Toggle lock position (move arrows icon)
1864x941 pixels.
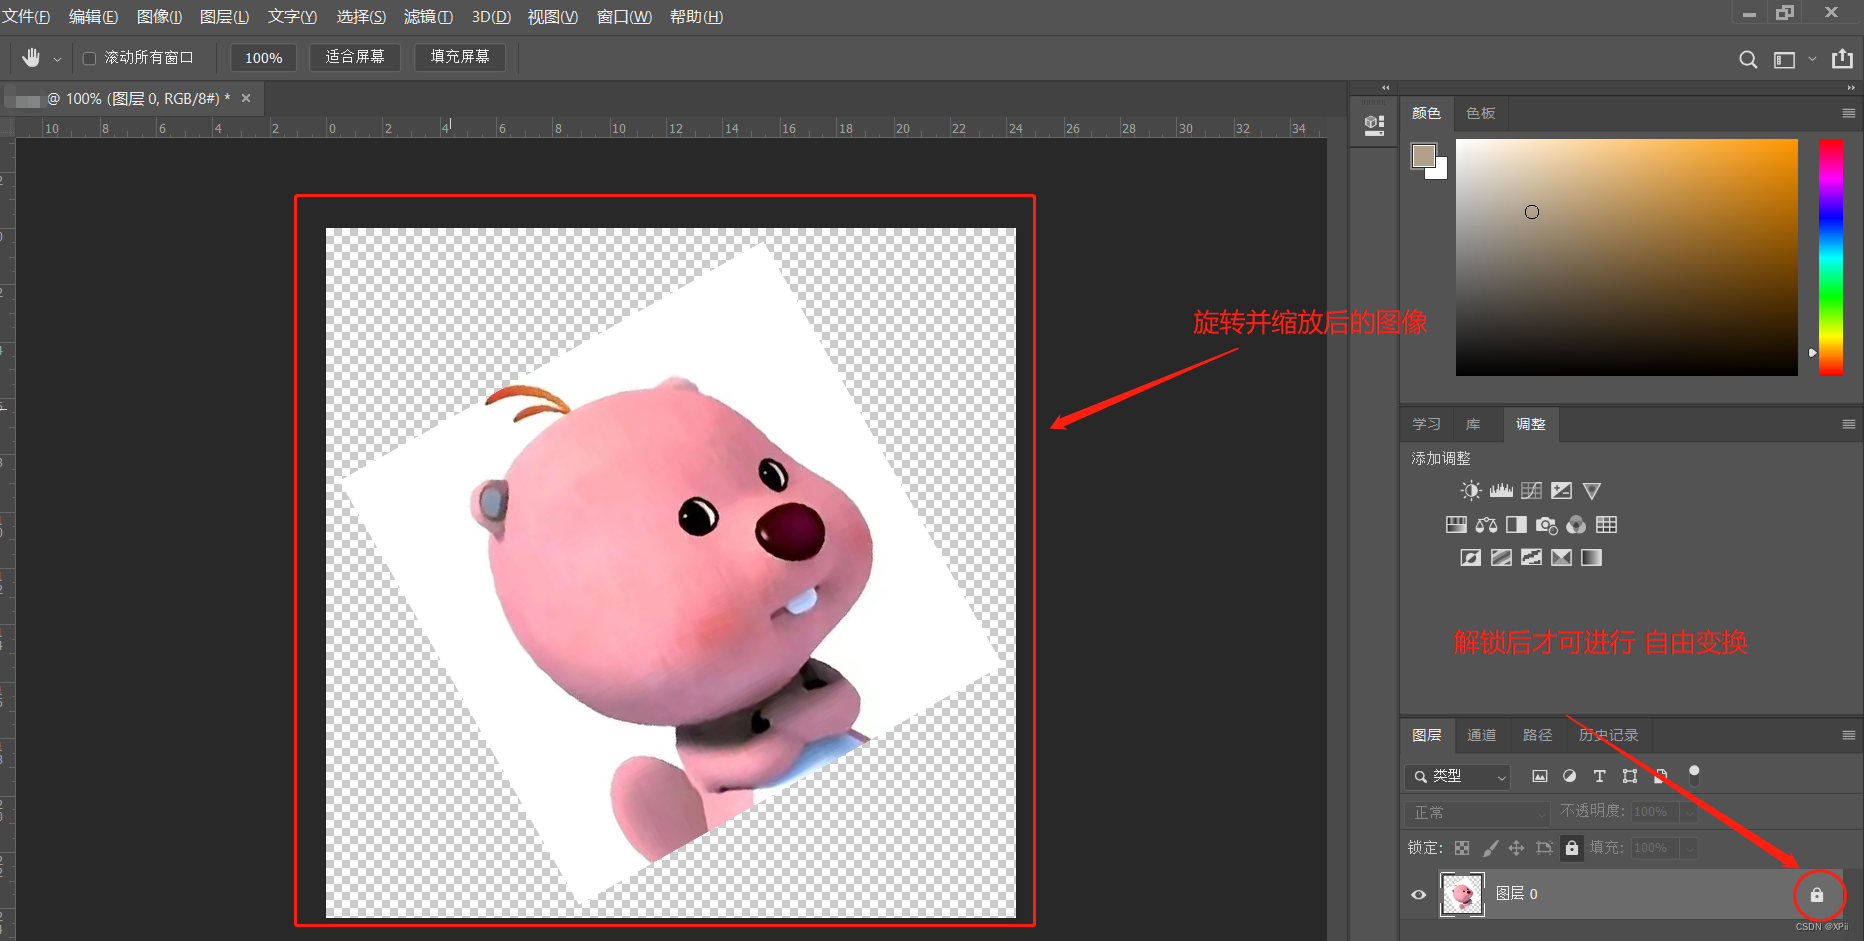tap(1517, 848)
